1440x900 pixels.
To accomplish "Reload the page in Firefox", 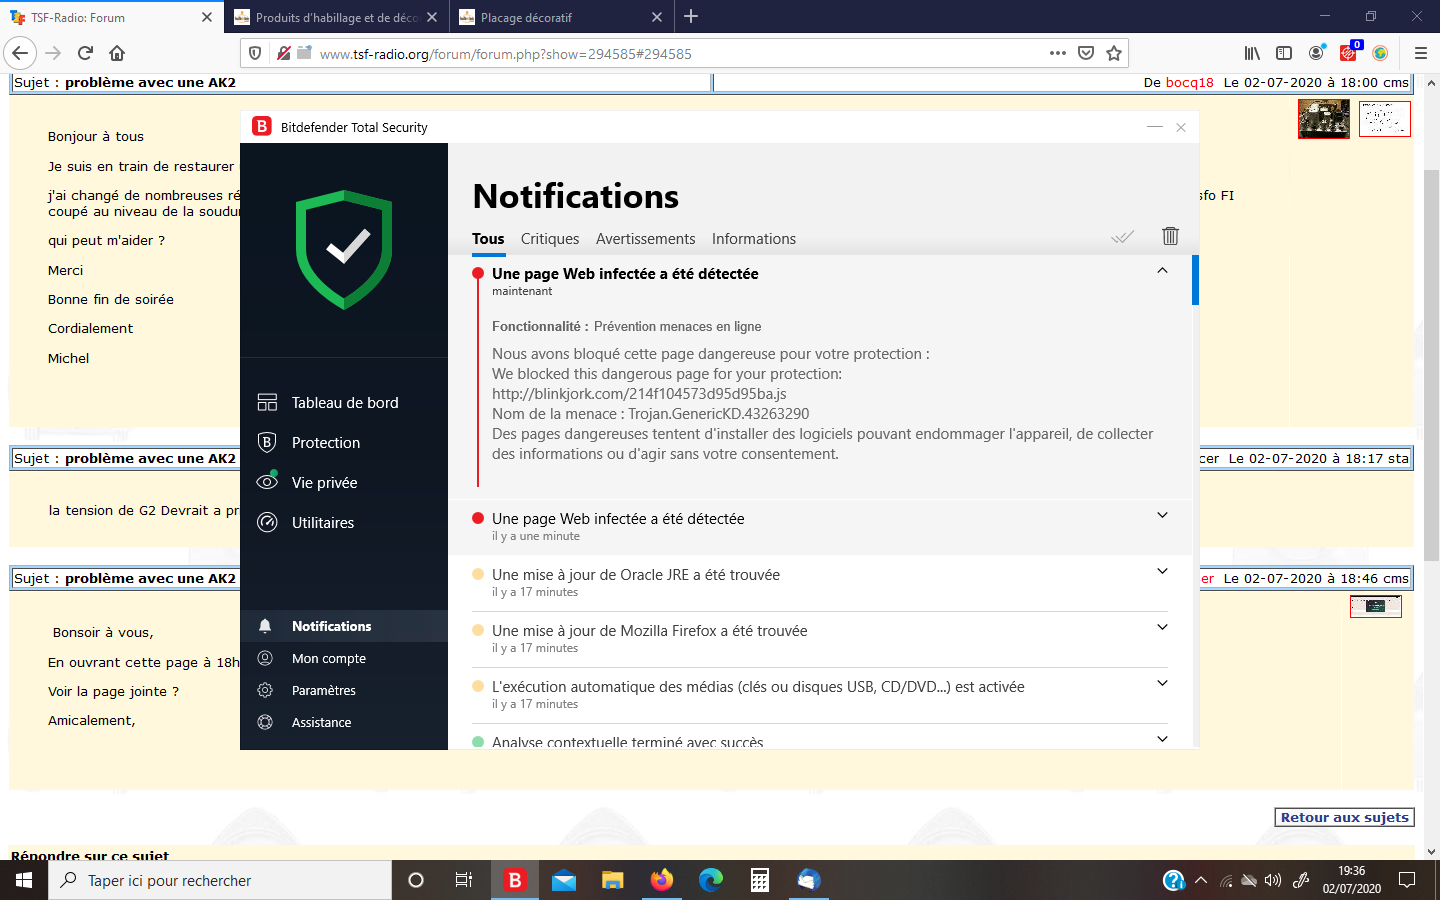I will pyautogui.click(x=85, y=53).
